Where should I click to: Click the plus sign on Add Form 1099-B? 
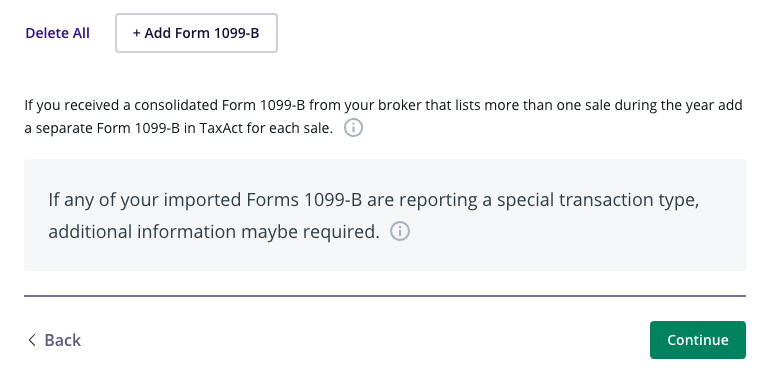pos(136,33)
